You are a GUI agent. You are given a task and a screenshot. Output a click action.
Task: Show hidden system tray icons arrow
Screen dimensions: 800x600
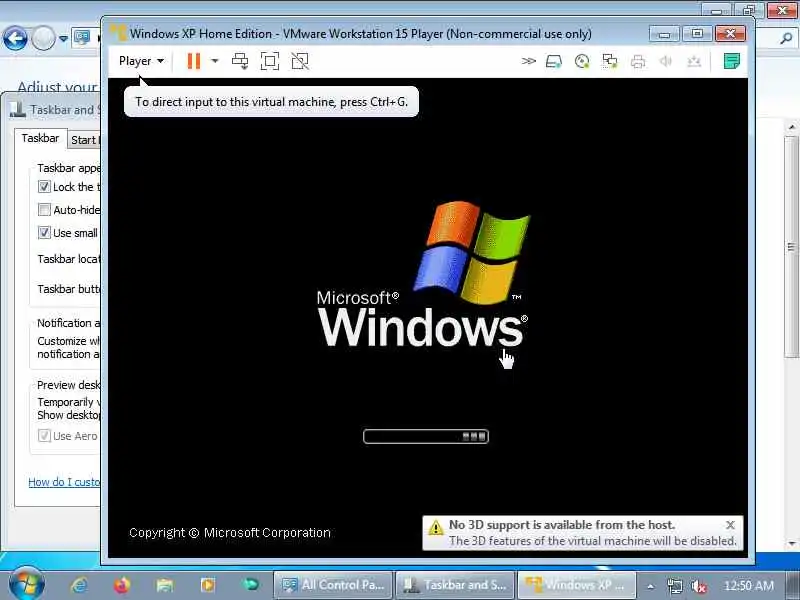coord(650,586)
